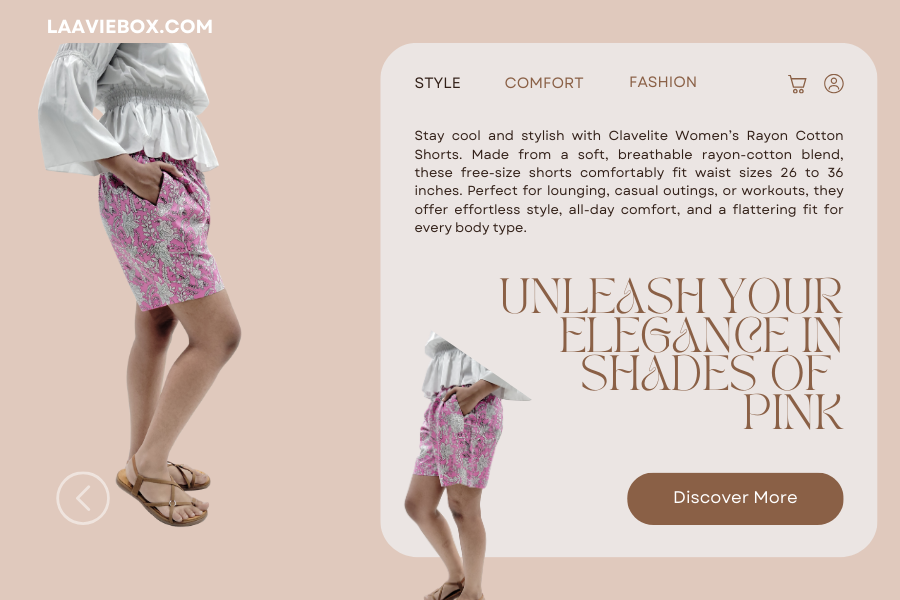The height and width of the screenshot is (600, 900).
Task: Click the word "PINK" in the headline
Action: click(x=793, y=412)
